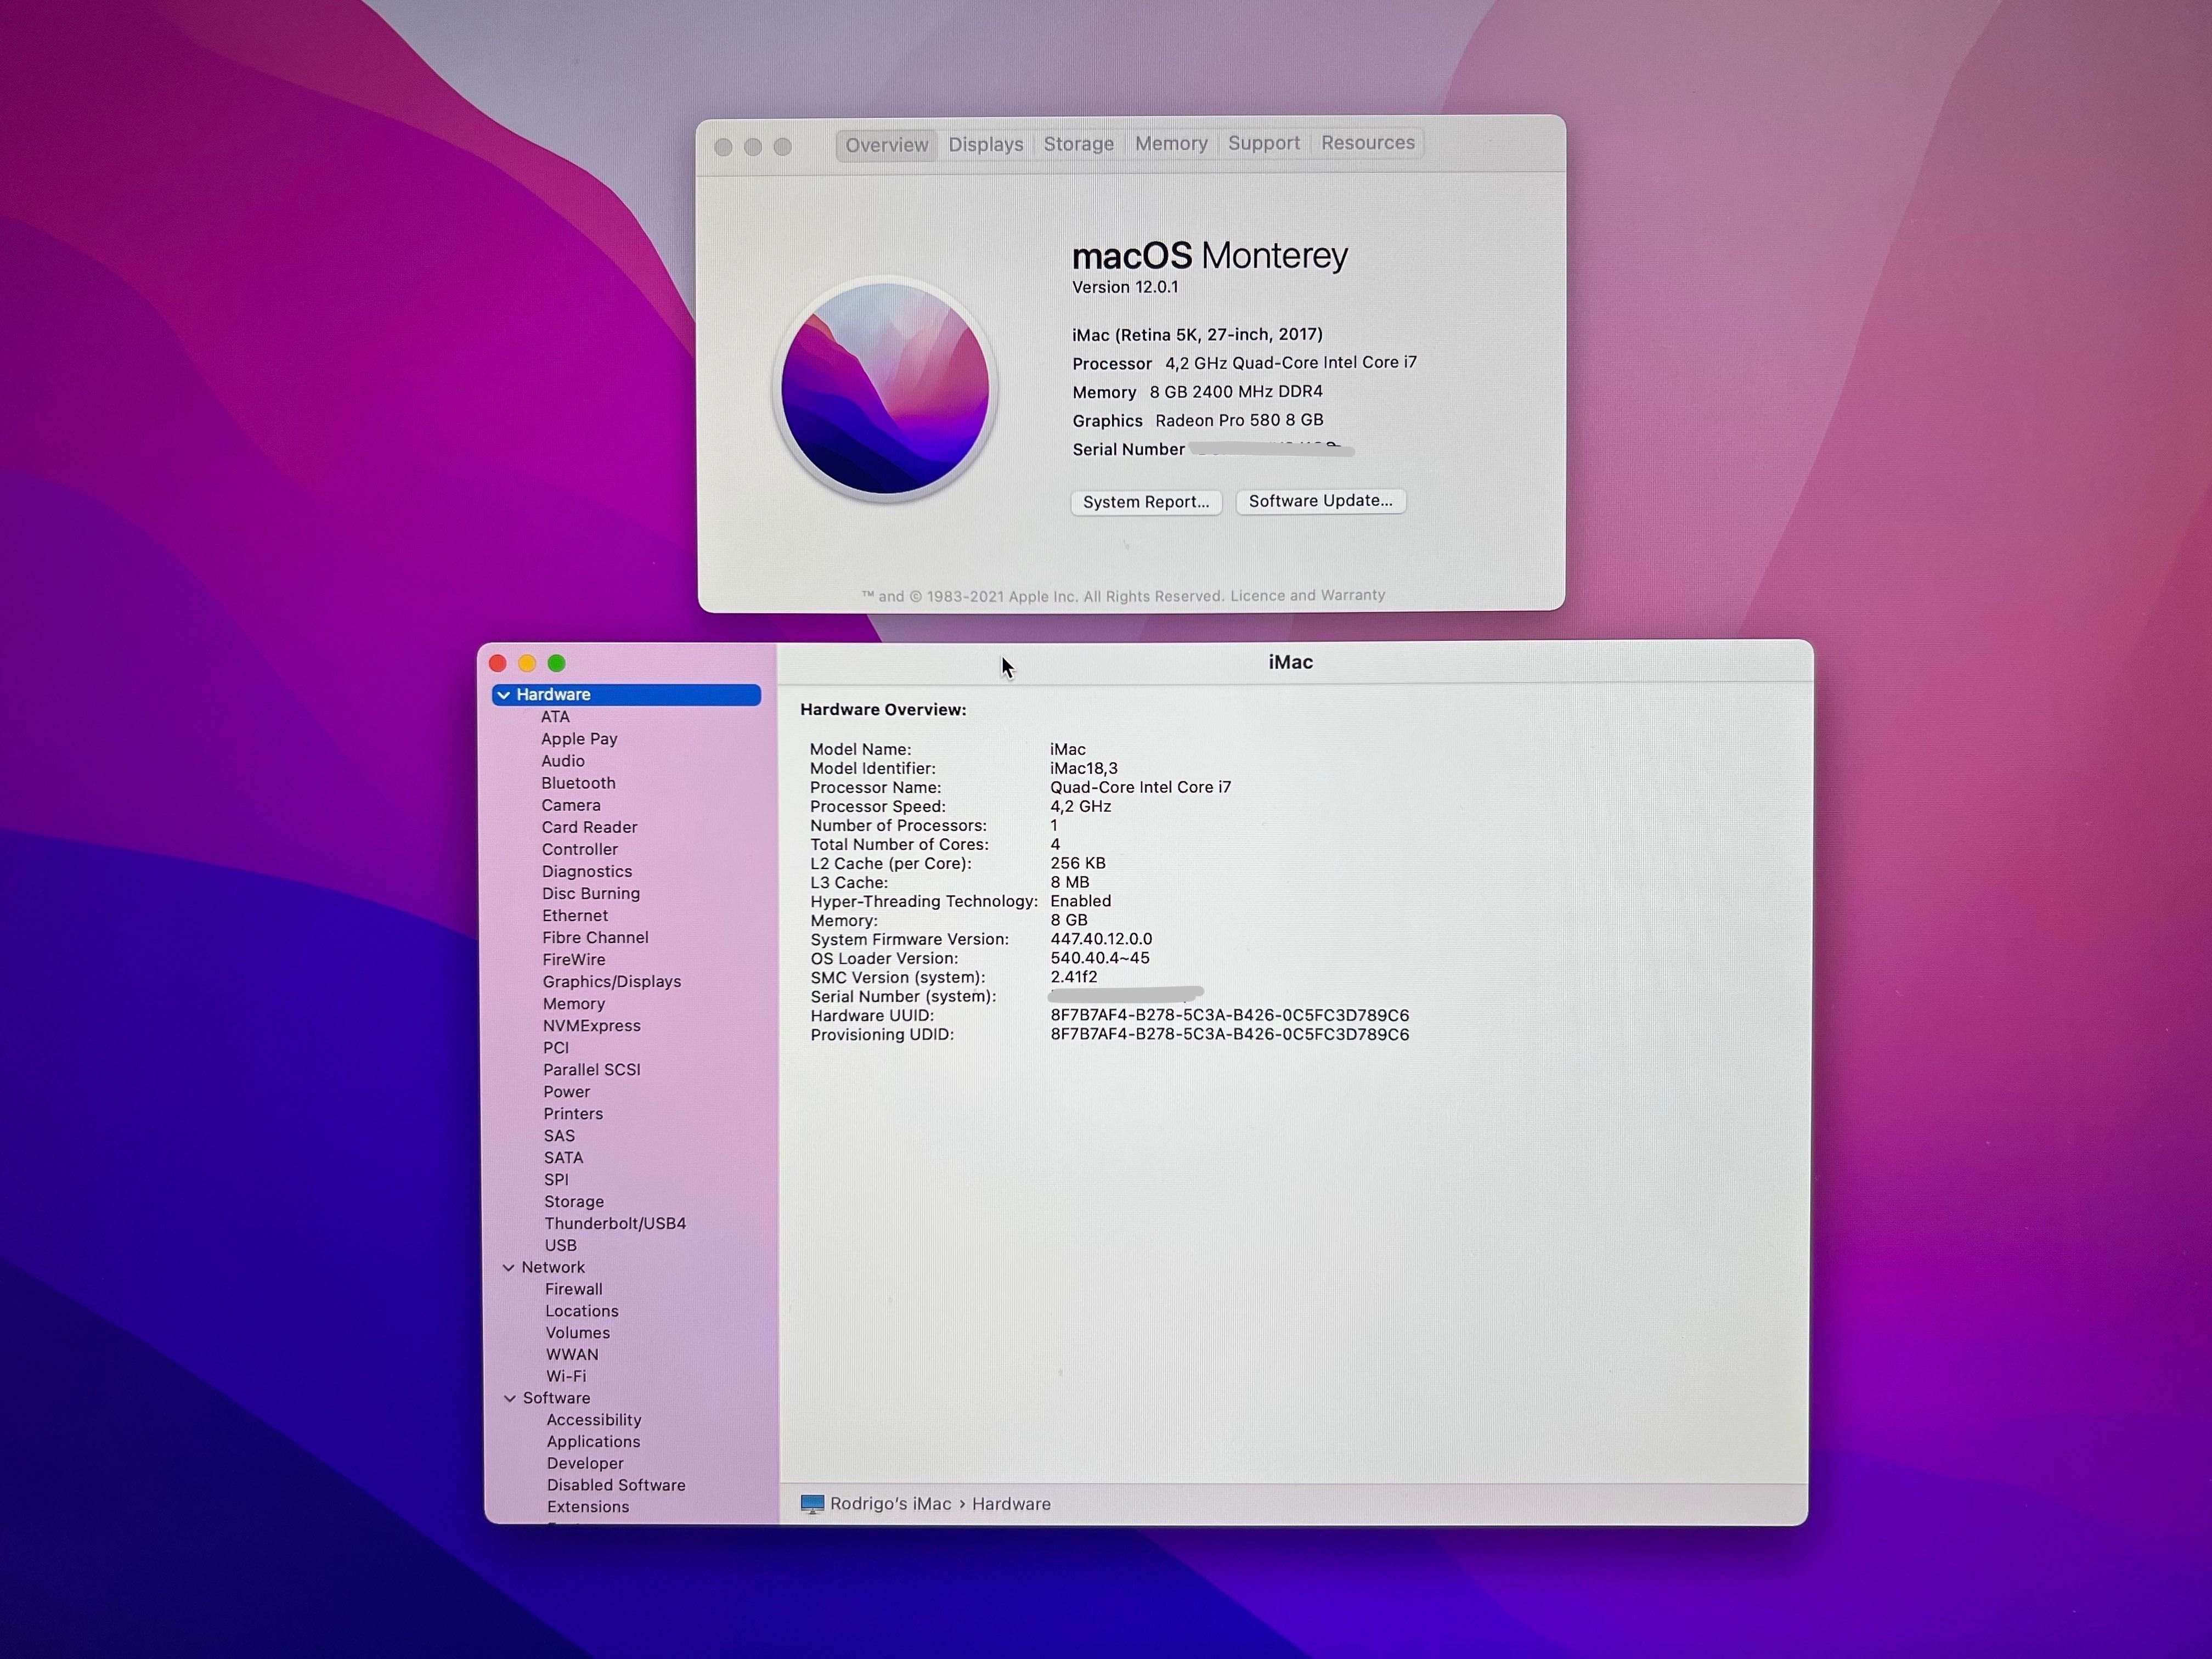The width and height of the screenshot is (2212, 1659).
Task: Click OS Loader Version value 540.40.4~45
Action: pos(1100,958)
